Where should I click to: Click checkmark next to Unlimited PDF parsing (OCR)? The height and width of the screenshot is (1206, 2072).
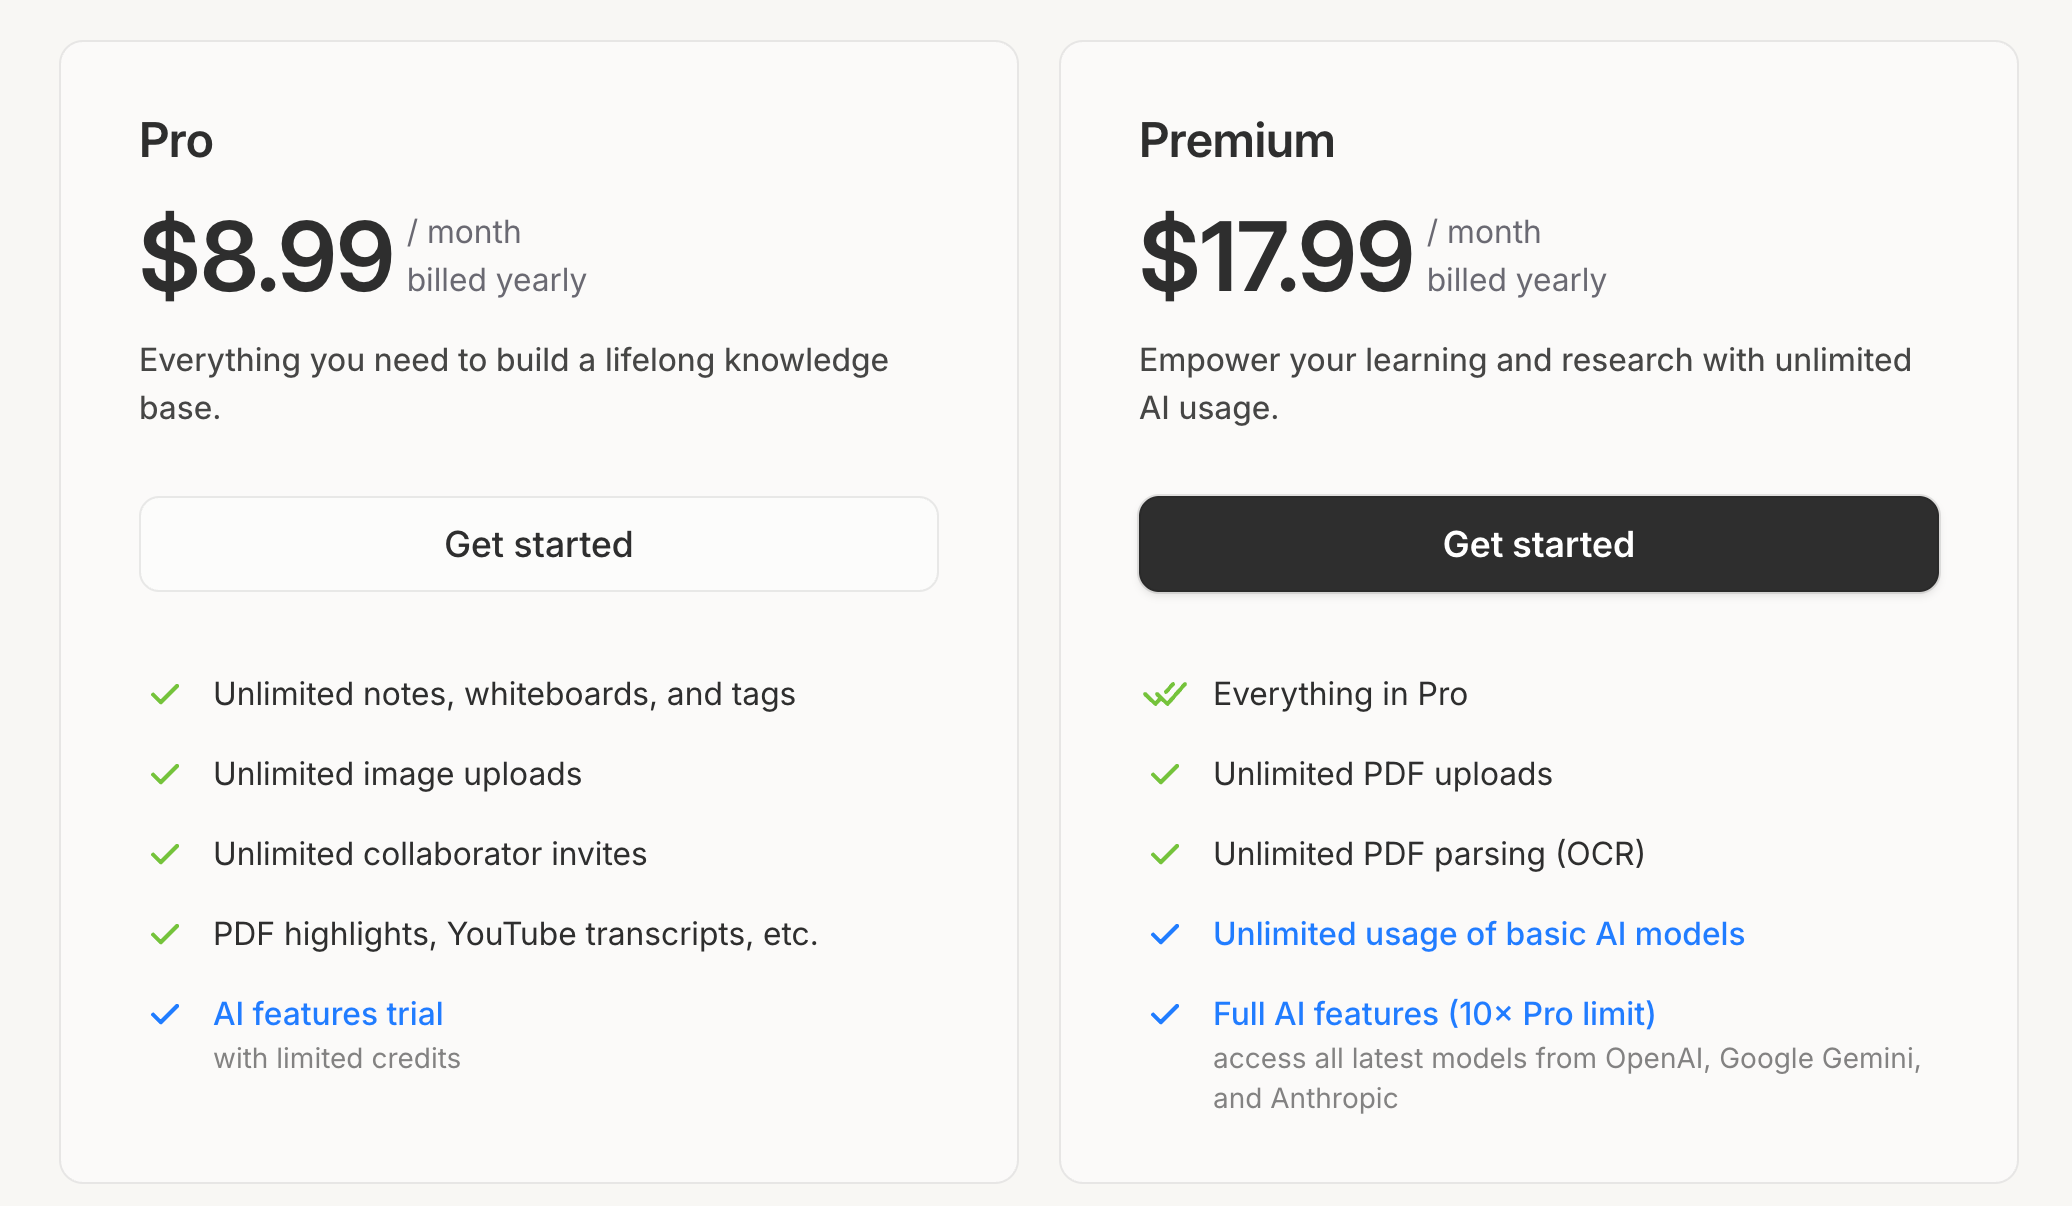tap(1165, 854)
